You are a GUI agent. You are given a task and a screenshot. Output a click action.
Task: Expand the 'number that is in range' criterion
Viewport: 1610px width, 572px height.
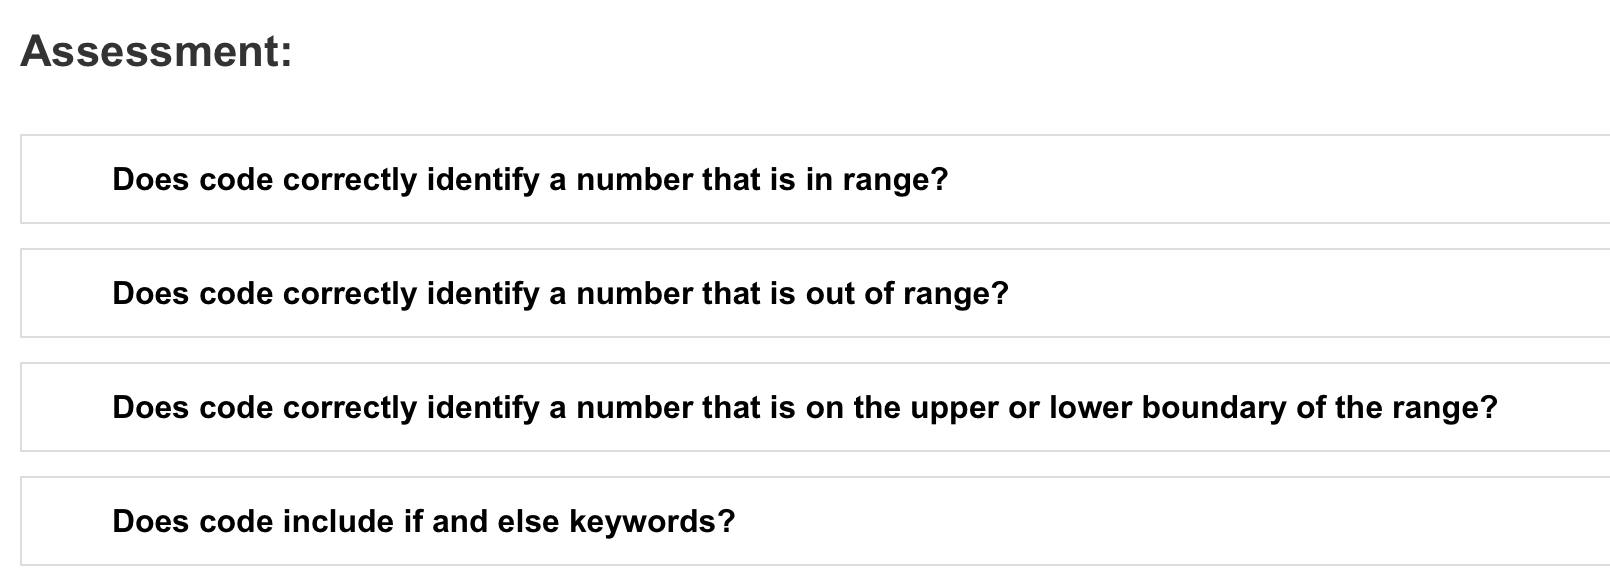point(815,179)
